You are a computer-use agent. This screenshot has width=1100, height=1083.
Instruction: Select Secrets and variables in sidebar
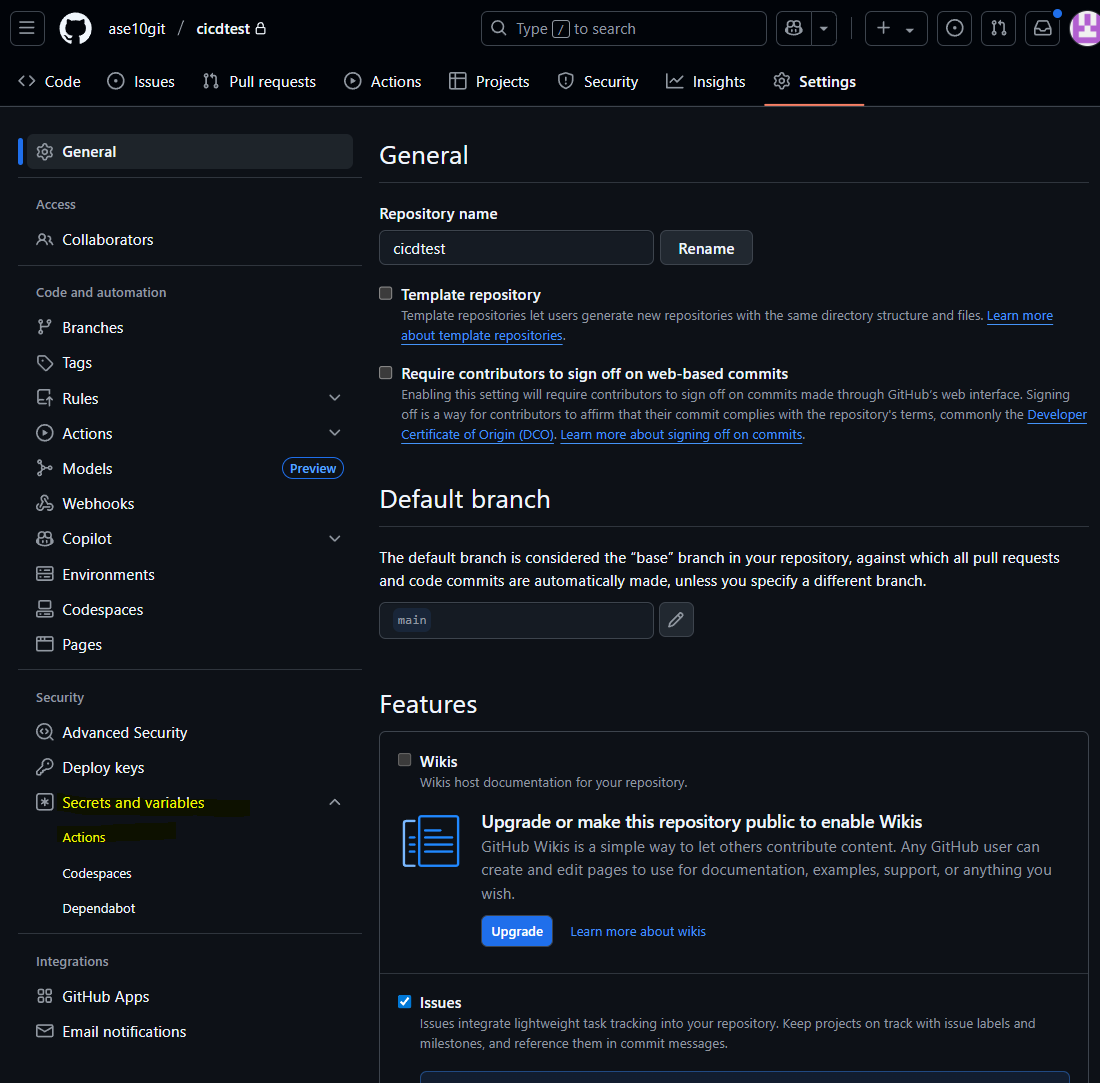coord(133,802)
